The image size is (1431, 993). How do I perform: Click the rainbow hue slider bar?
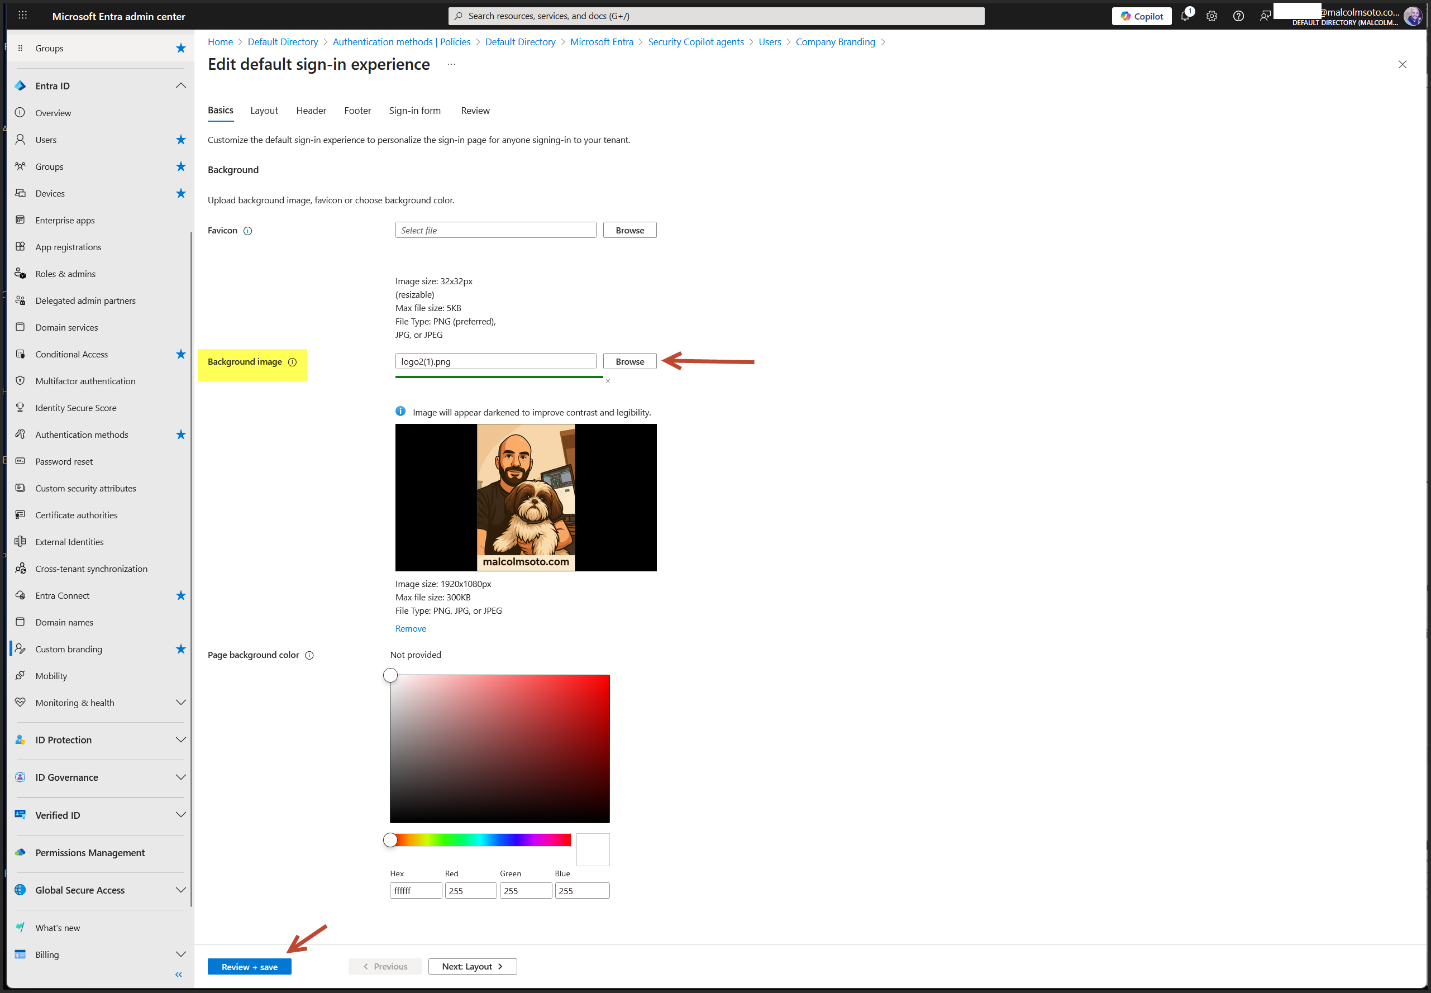pyautogui.click(x=481, y=840)
